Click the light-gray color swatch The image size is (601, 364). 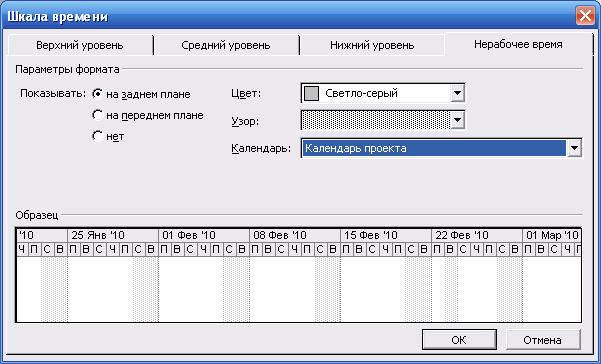(311, 93)
